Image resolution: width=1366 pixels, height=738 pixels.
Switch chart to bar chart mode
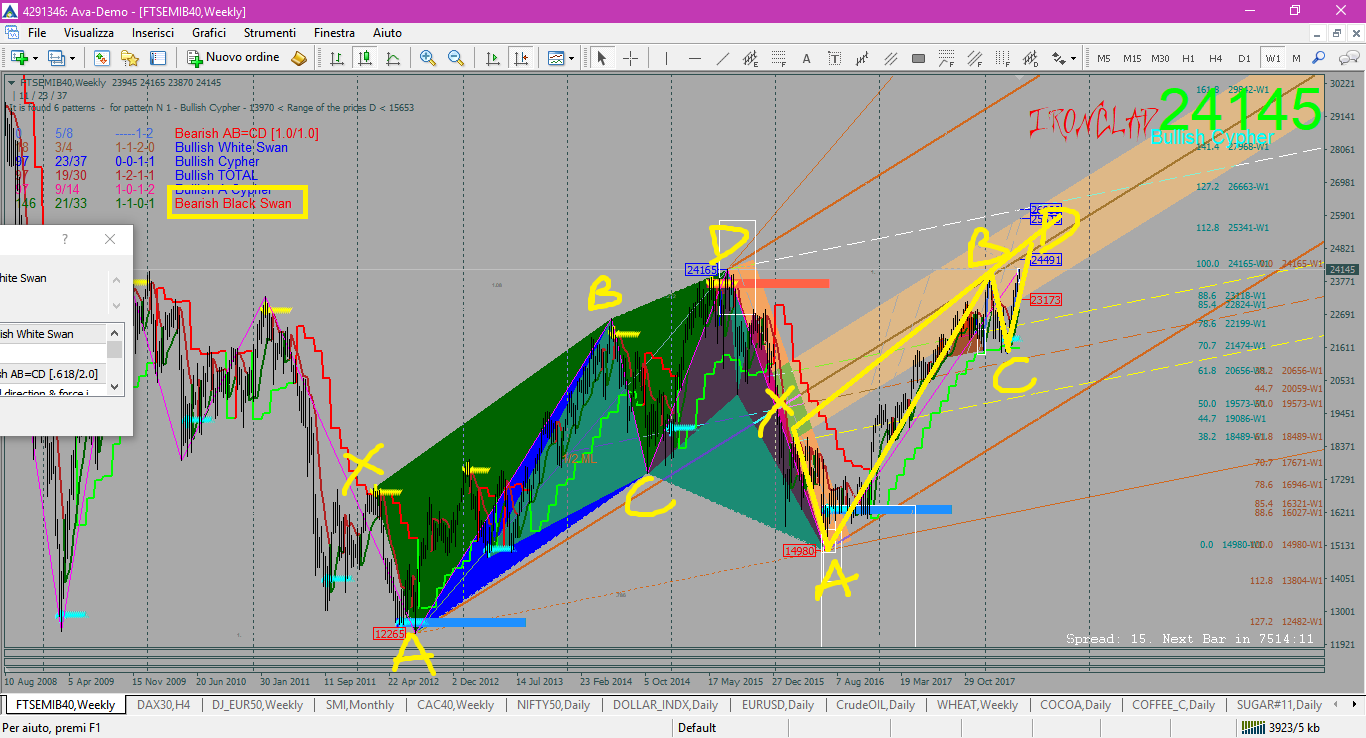pos(337,58)
